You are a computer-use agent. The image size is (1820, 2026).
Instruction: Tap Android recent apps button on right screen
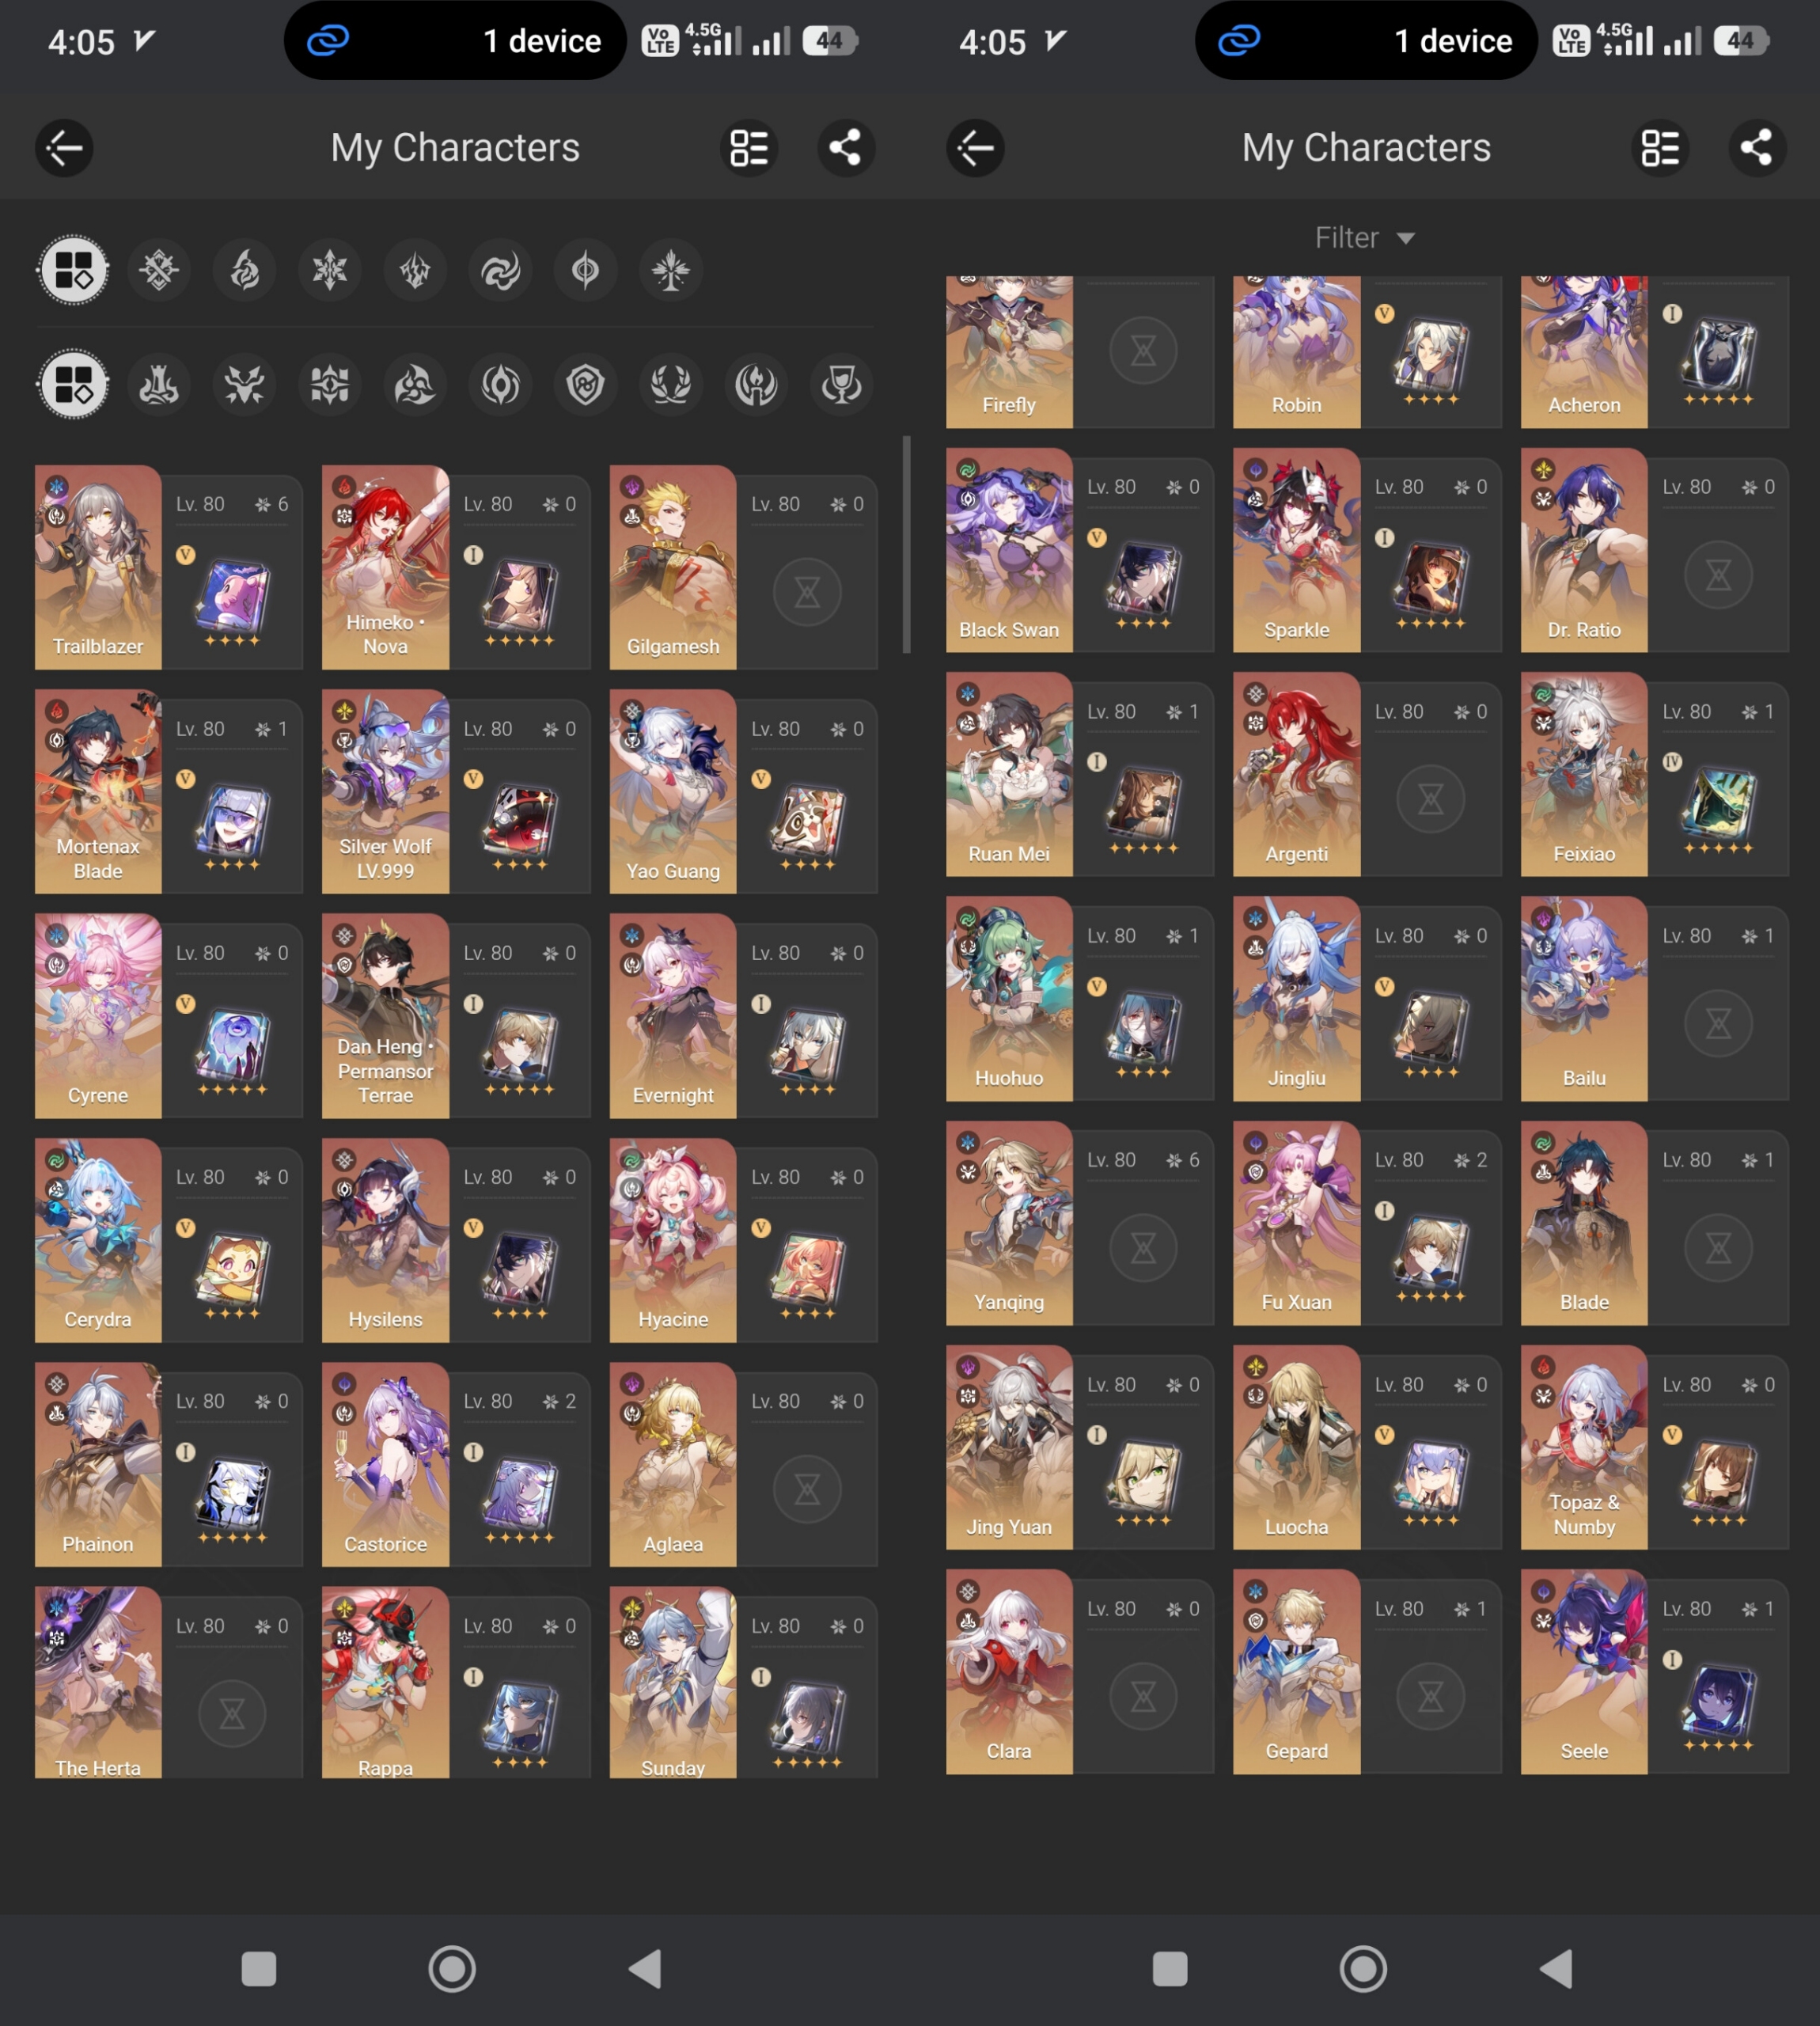click(x=1169, y=1969)
